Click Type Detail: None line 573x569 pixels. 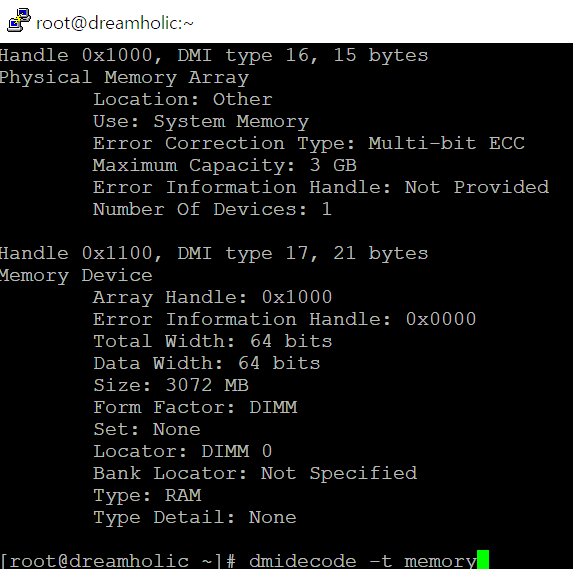point(195,518)
